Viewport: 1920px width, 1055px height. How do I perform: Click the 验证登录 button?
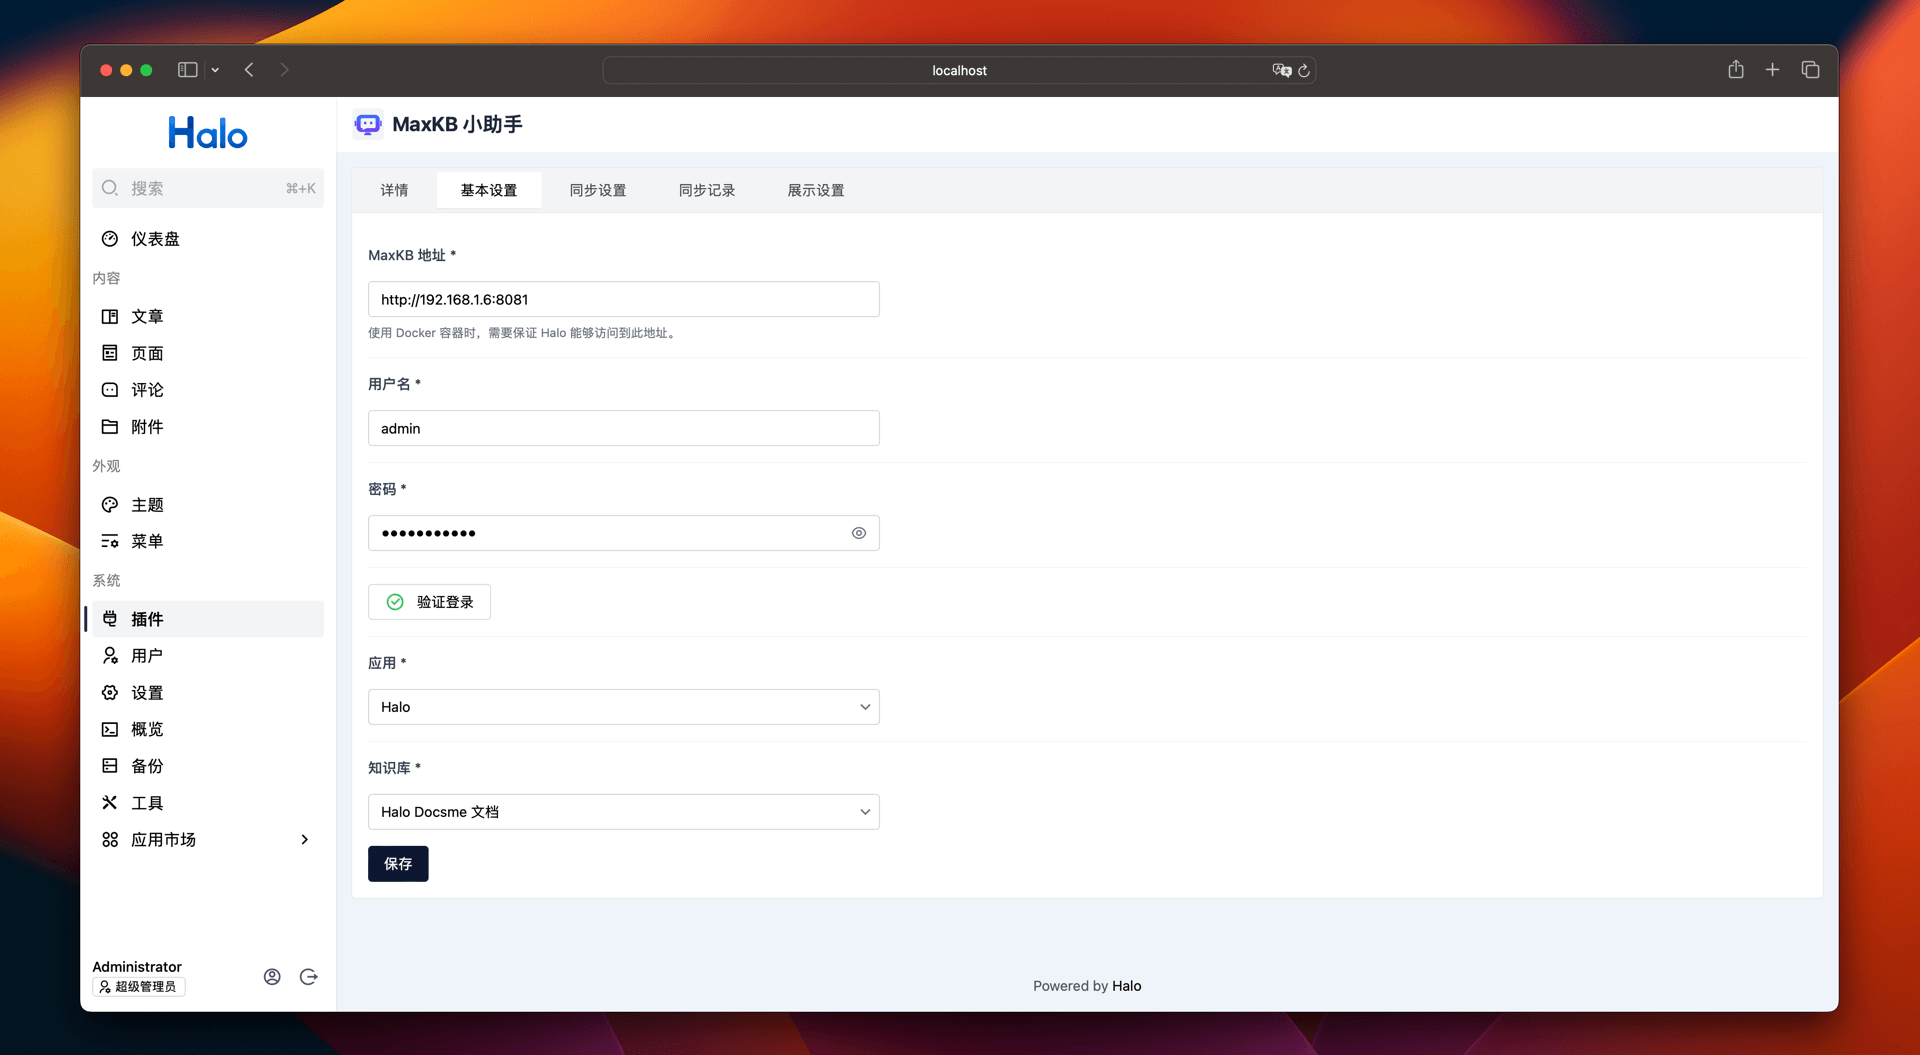pyautogui.click(x=430, y=602)
